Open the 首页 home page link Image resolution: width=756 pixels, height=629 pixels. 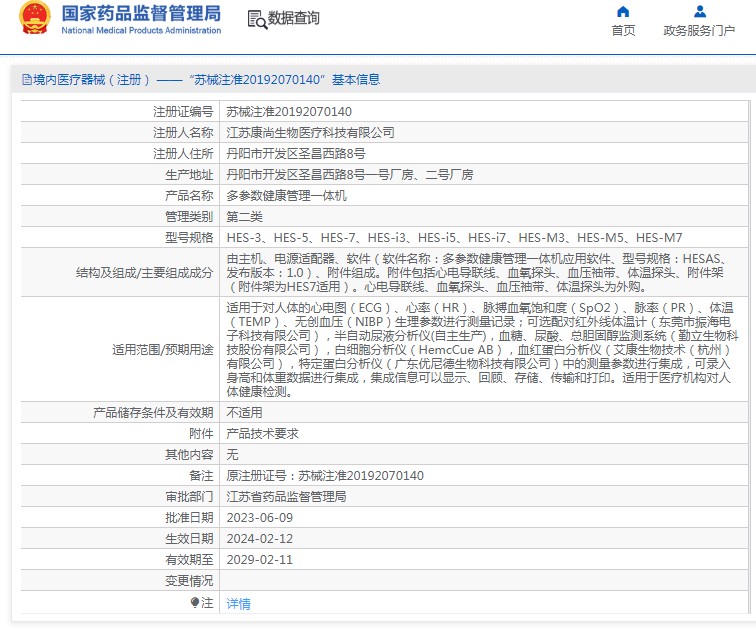point(623,30)
